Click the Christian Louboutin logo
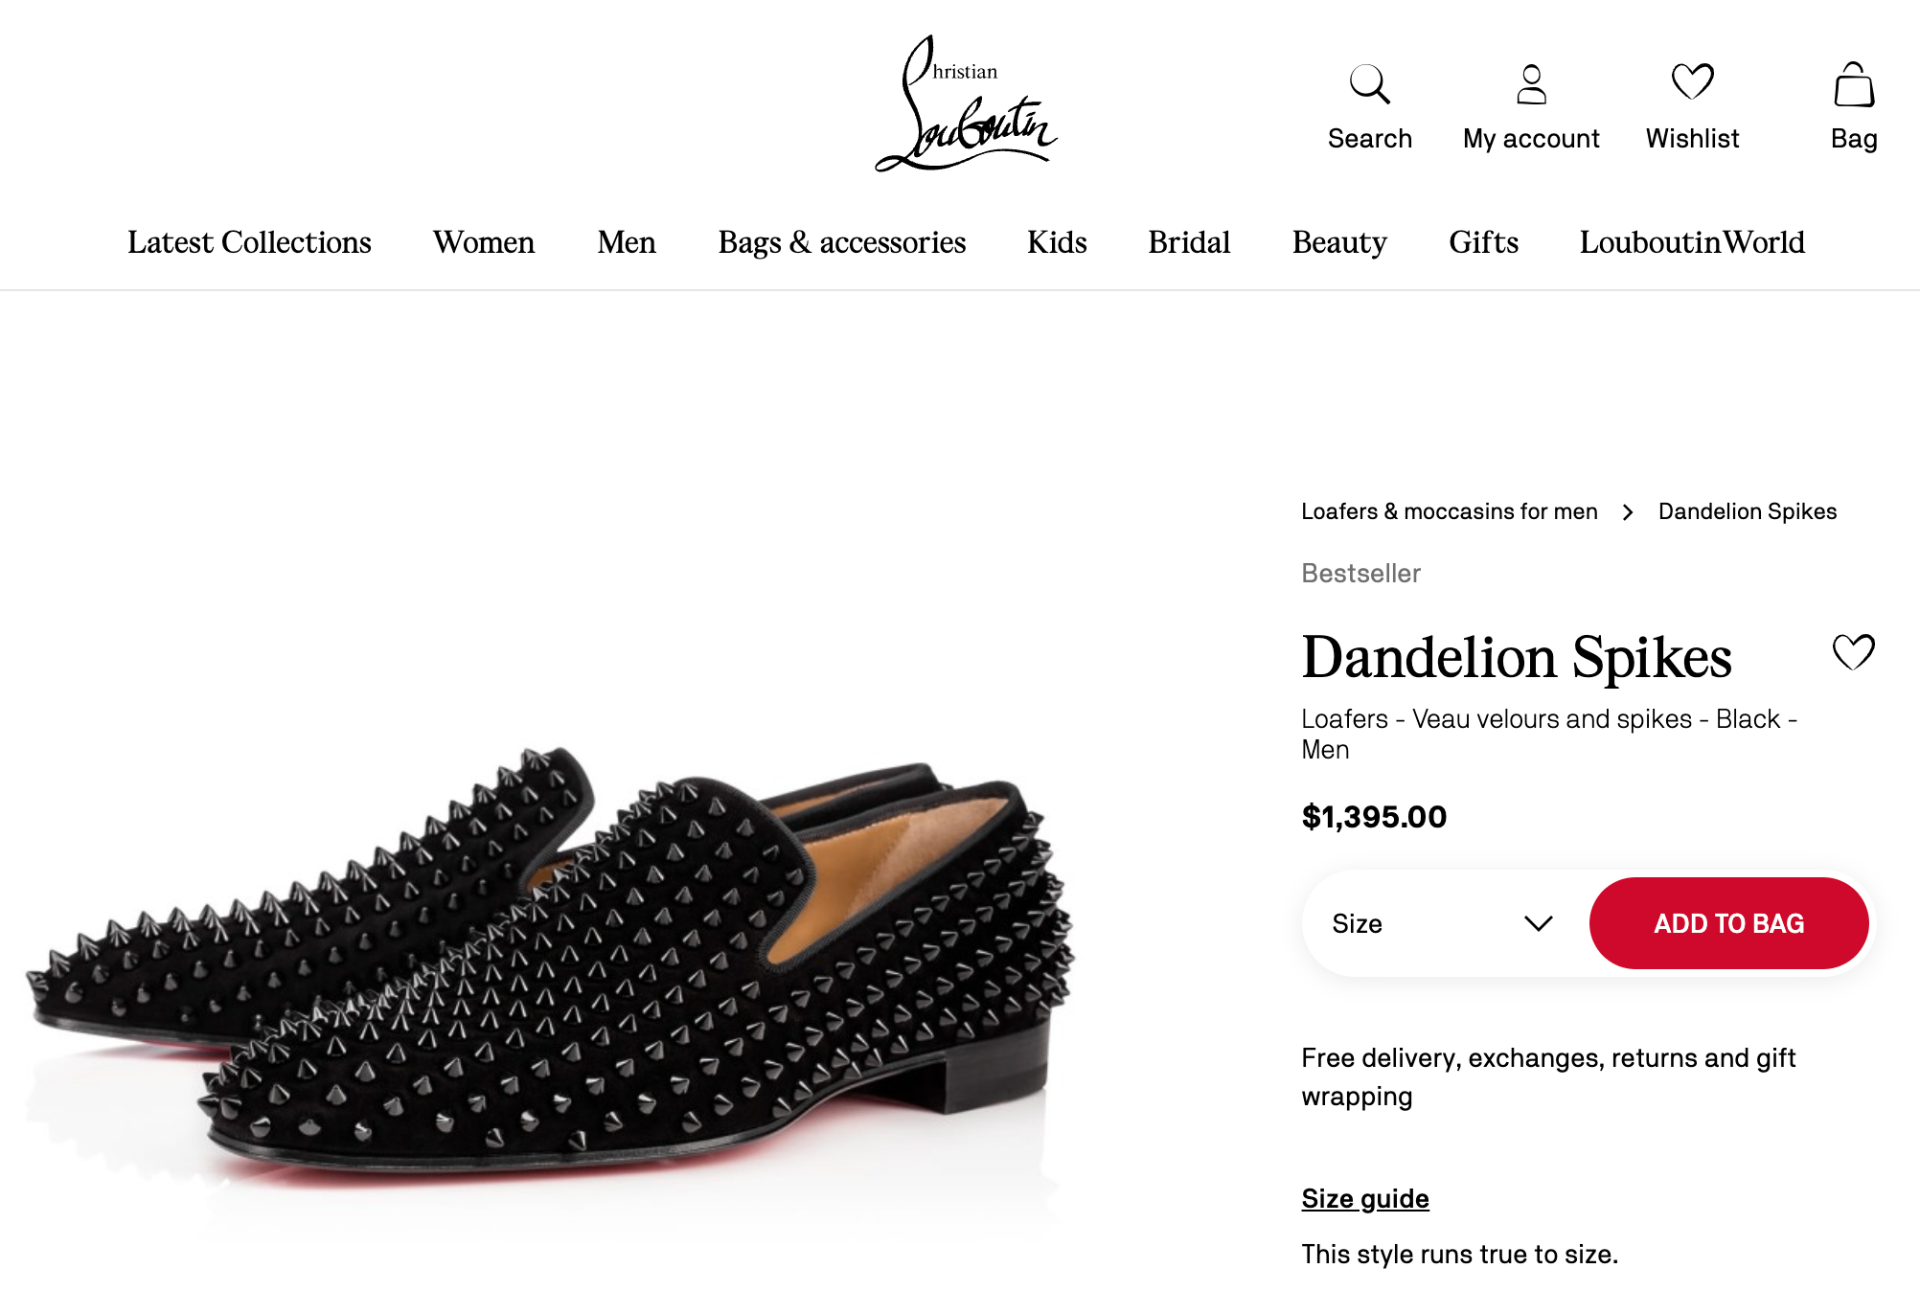Image resolution: width=1920 pixels, height=1291 pixels. 963,110
